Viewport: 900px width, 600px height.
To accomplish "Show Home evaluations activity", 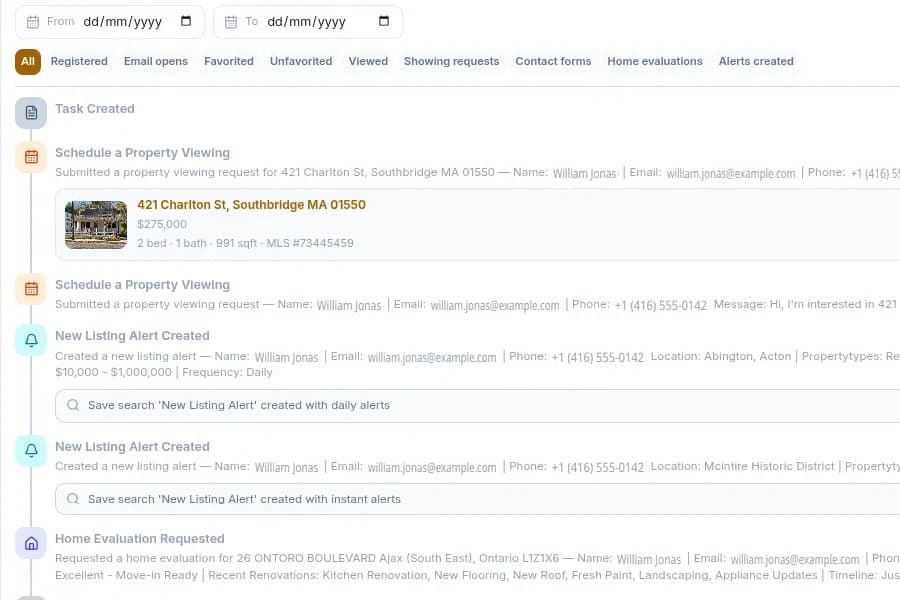I will tap(655, 61).
